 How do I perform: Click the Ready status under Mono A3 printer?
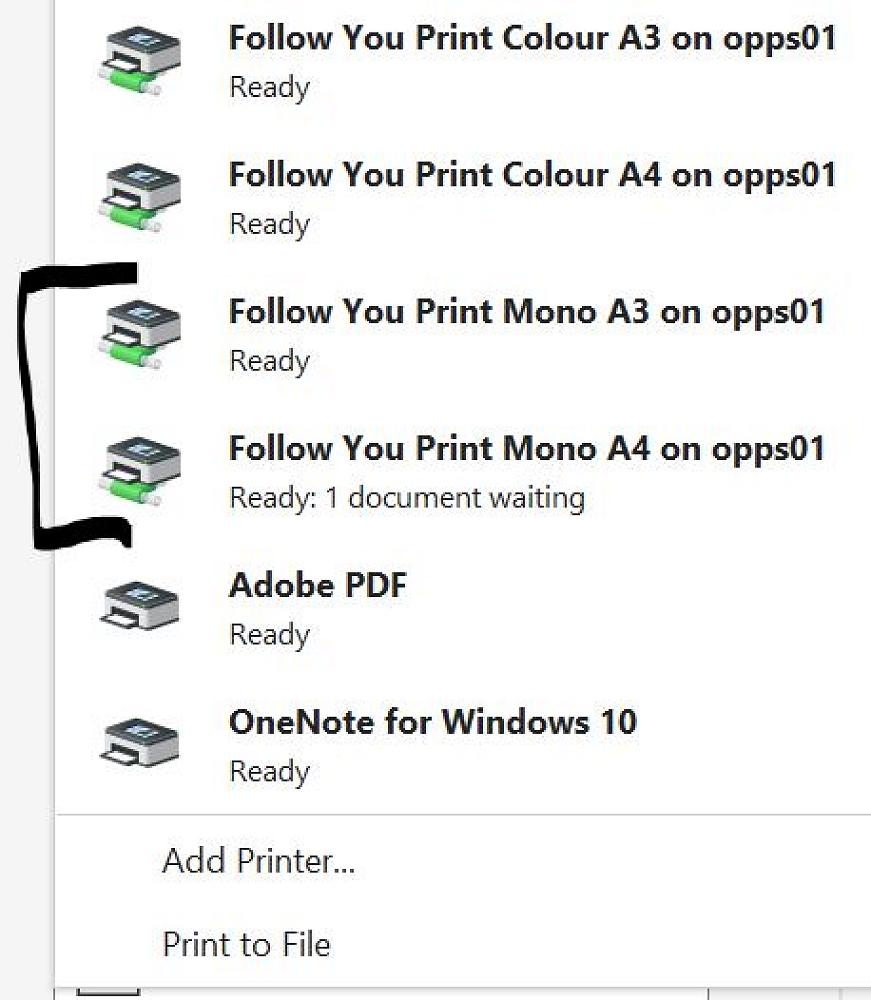[269, 360]
